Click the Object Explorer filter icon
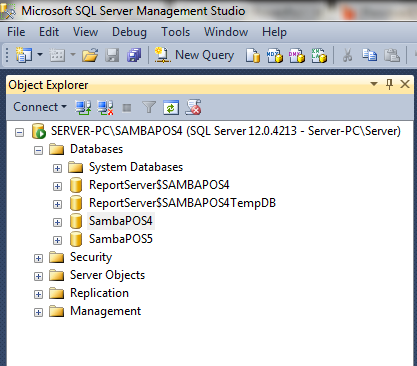Viewport: 417px width, 366px height. tap(149, 107)
